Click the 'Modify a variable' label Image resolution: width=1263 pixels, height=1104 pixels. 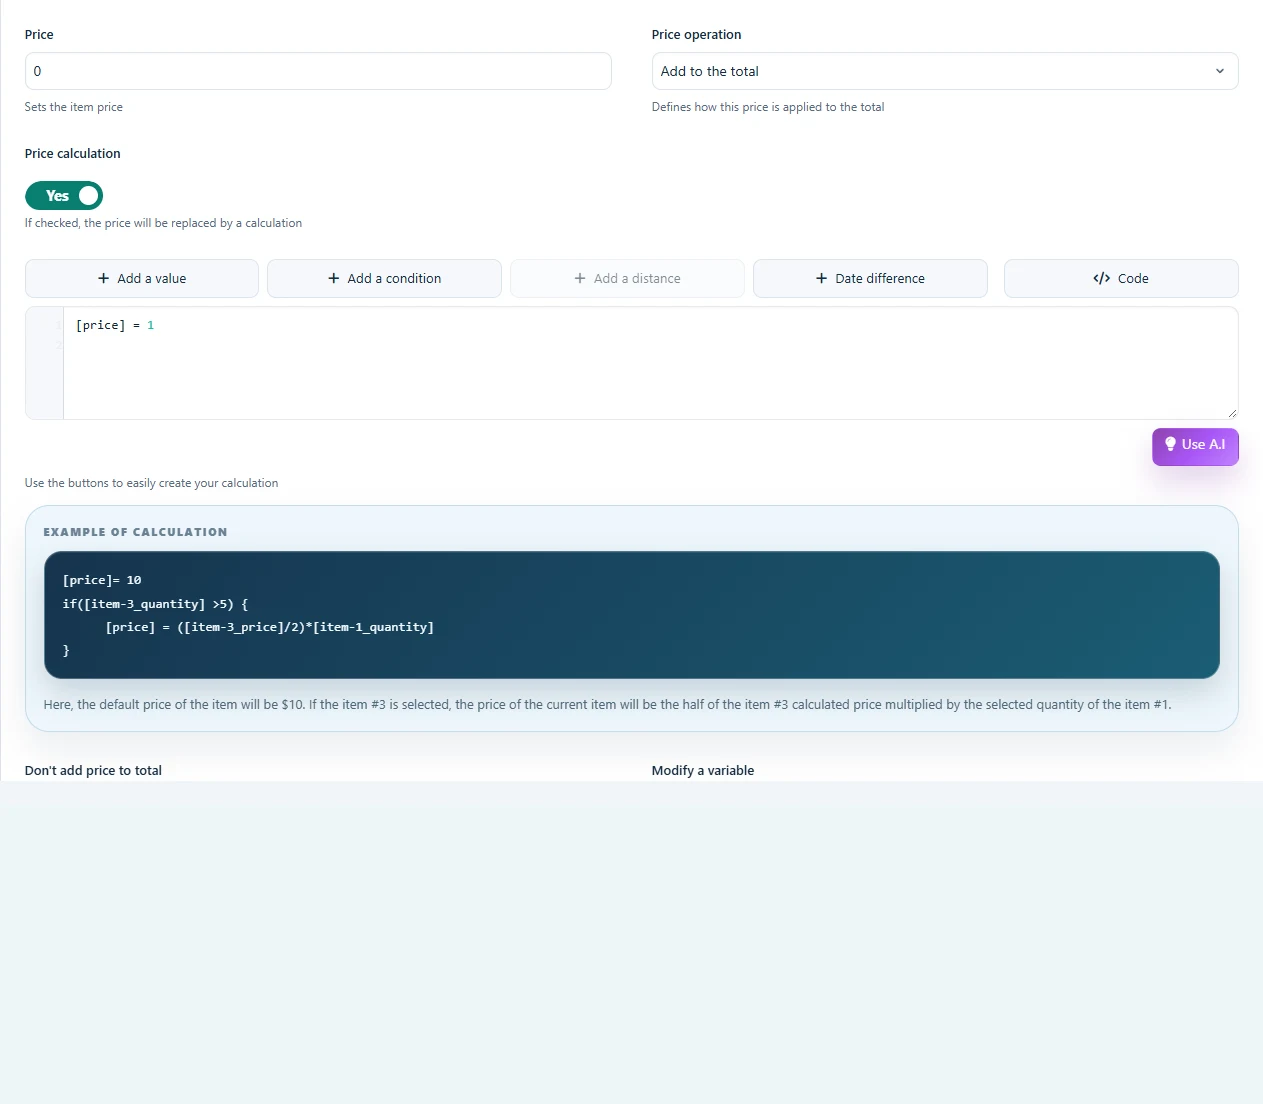pos(703,771)
